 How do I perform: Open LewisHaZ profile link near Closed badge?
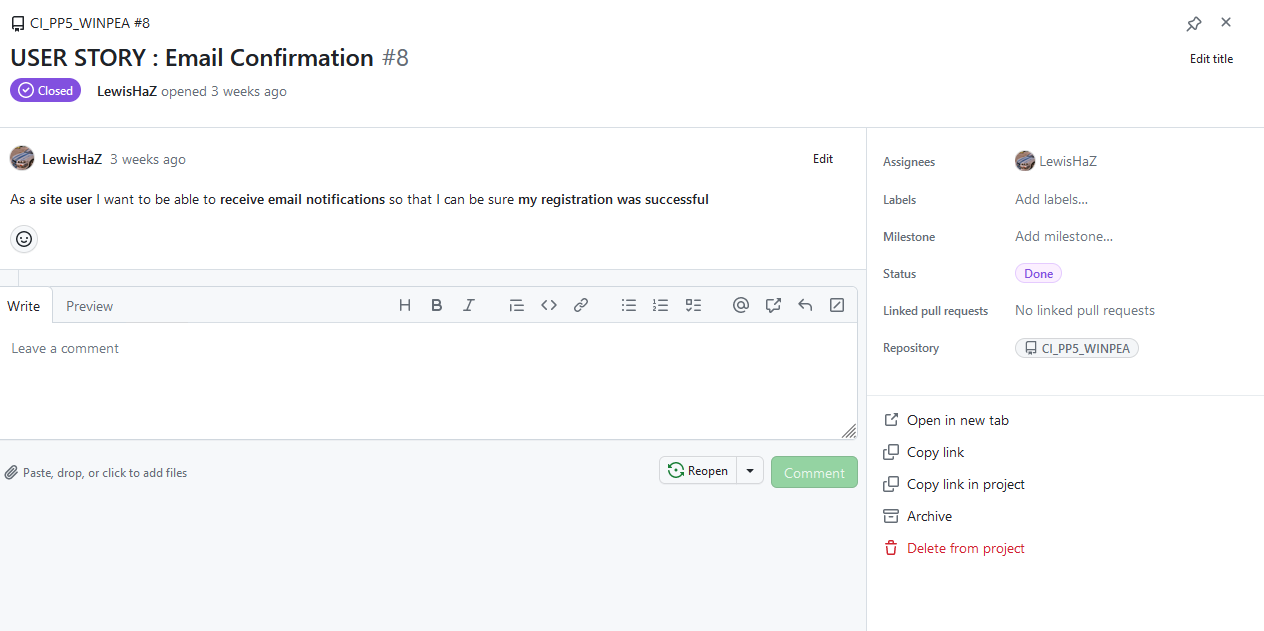click(x=127, y=91)
